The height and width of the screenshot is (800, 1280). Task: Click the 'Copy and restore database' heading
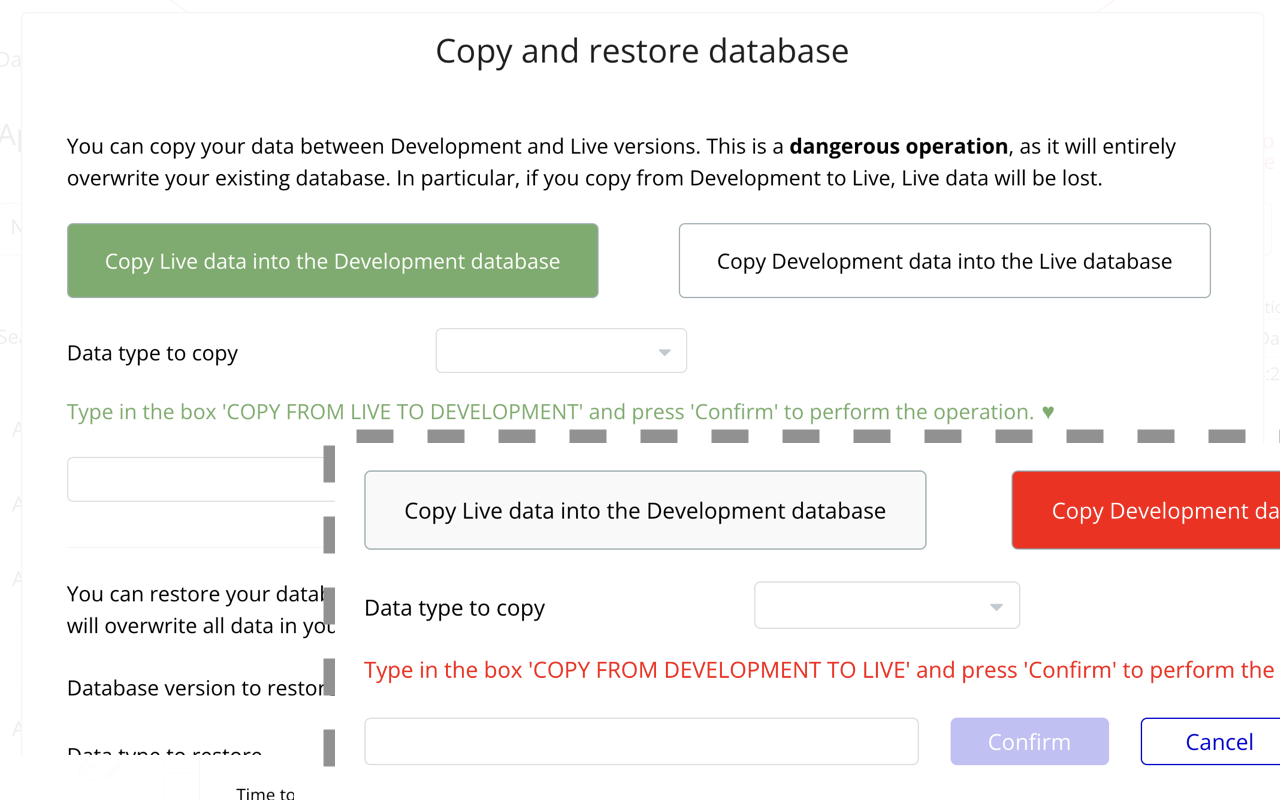[x=642, y=51]
